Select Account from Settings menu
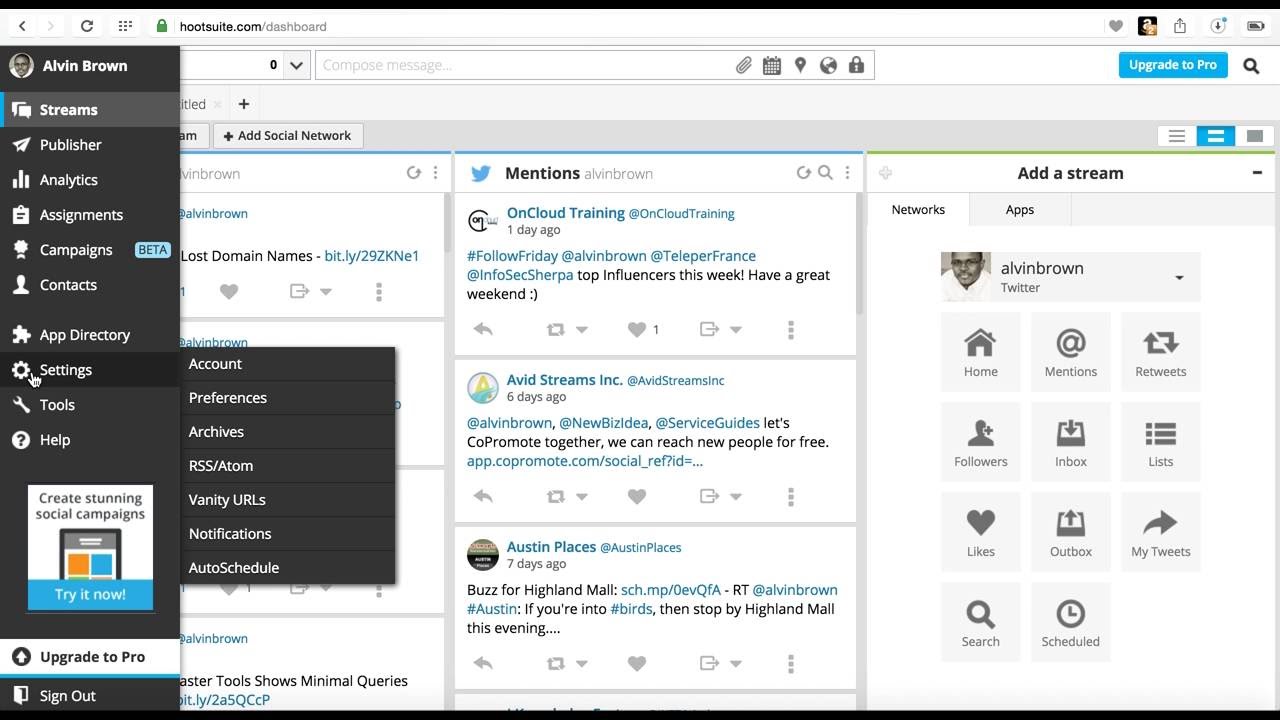This screenshot has height=720, width=1280. [x=288, y=364]
